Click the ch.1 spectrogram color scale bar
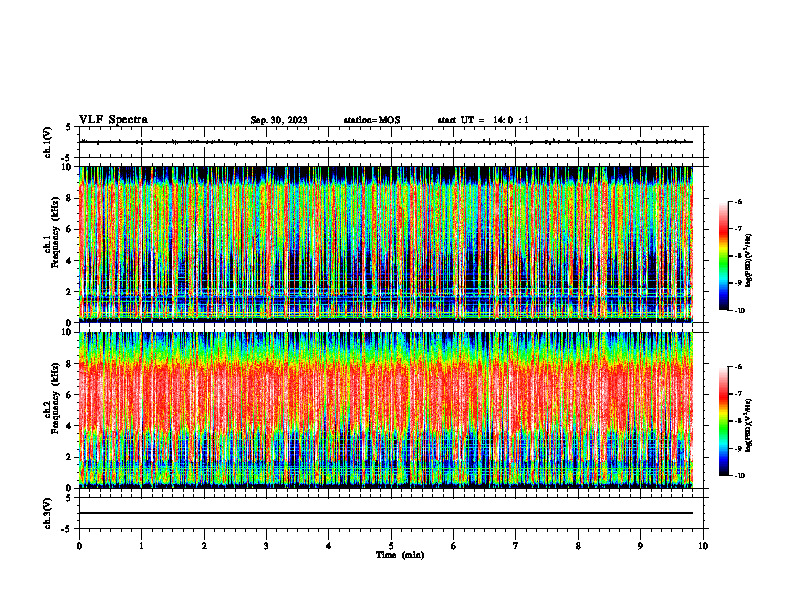The height and width of the screenshot is (612, 792). (x=724, y=256)
